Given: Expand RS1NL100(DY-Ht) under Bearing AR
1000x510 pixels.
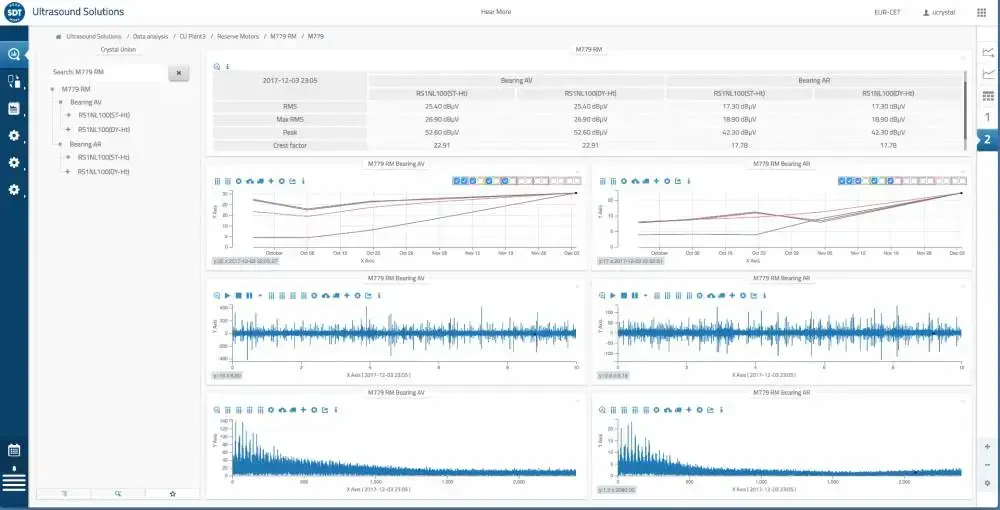Looking at the screenshot, I should [69, 172].
